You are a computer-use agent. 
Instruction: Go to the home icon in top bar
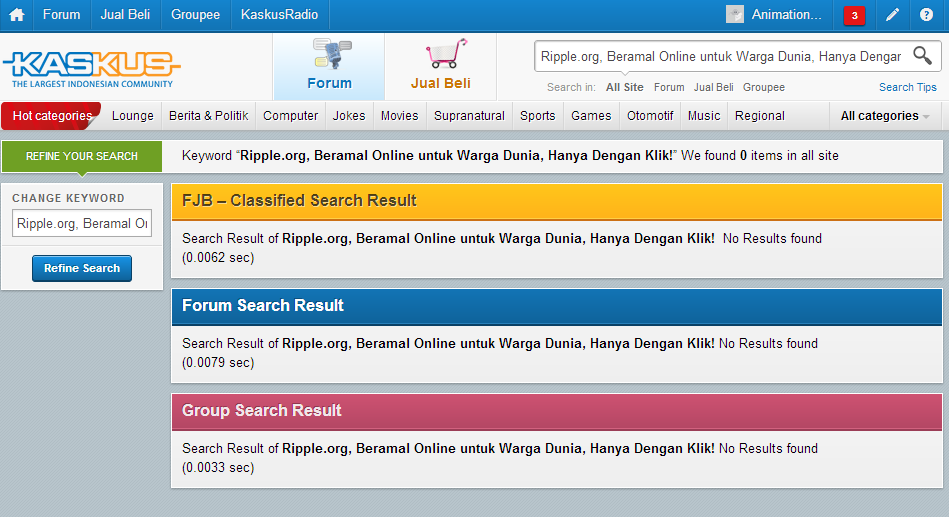click(x=16, y=15)
